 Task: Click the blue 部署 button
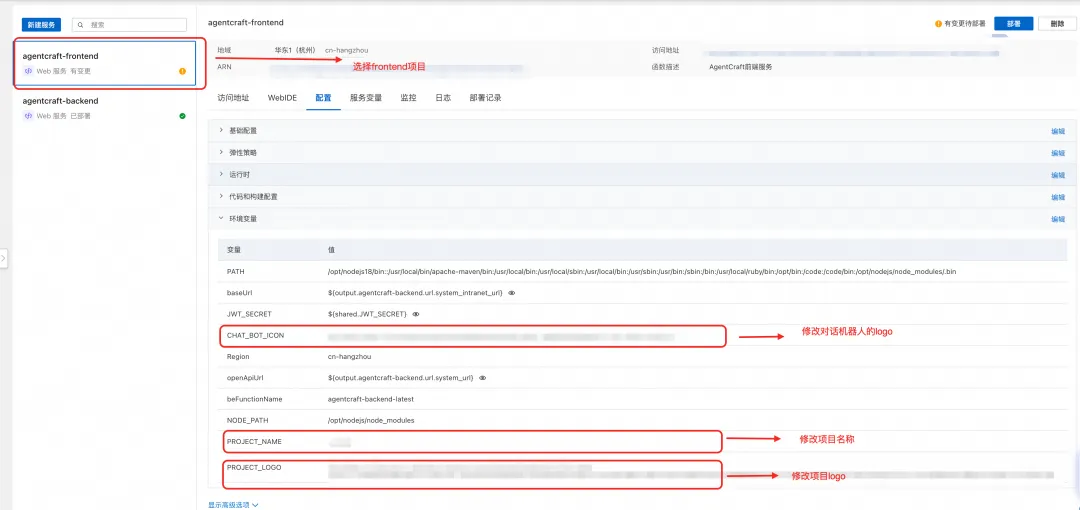click(1014, 23)
